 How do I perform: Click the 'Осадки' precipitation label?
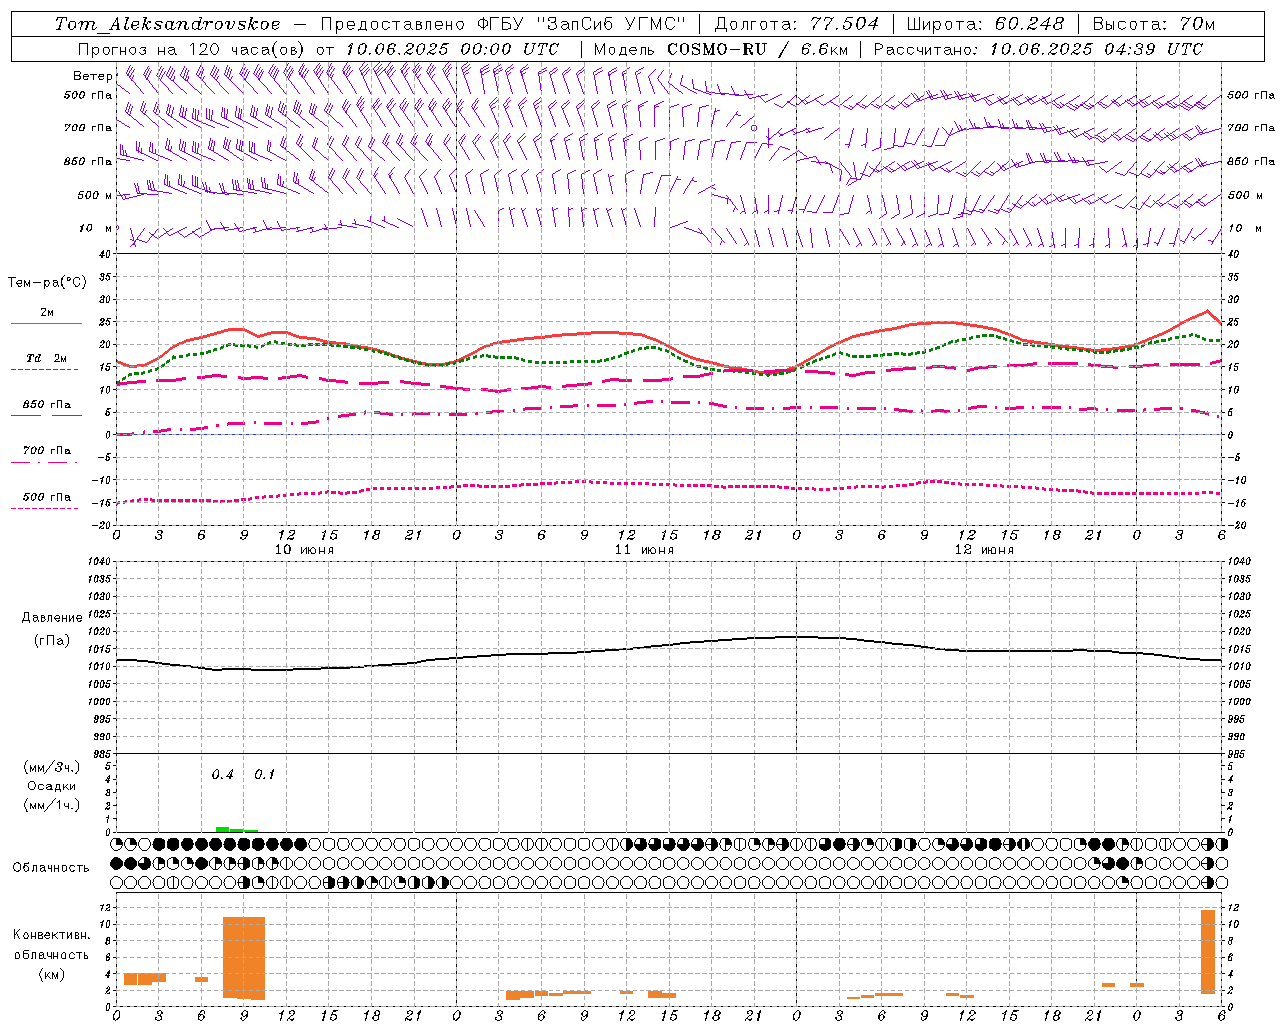[51, 786]
